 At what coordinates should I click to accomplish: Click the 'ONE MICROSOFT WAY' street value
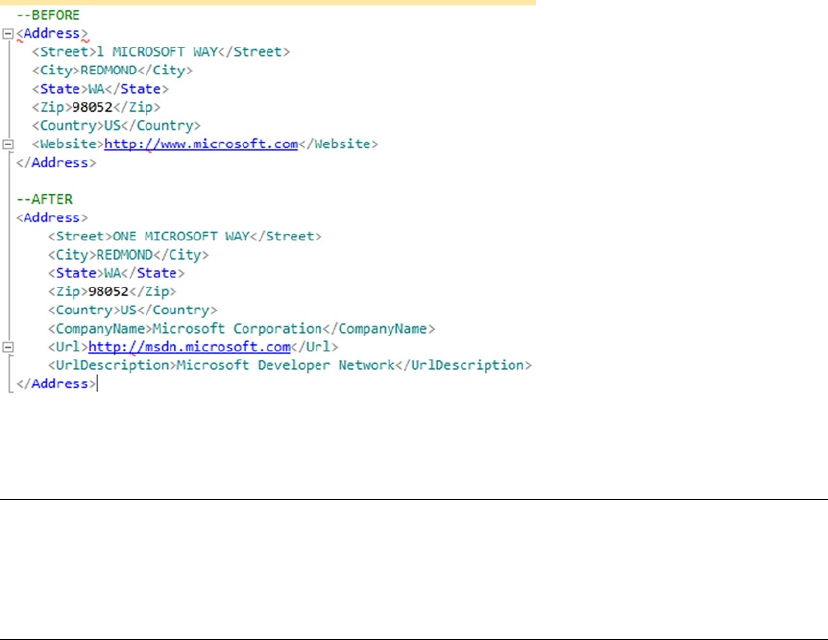pyautogui.click(x=181, y=236)
